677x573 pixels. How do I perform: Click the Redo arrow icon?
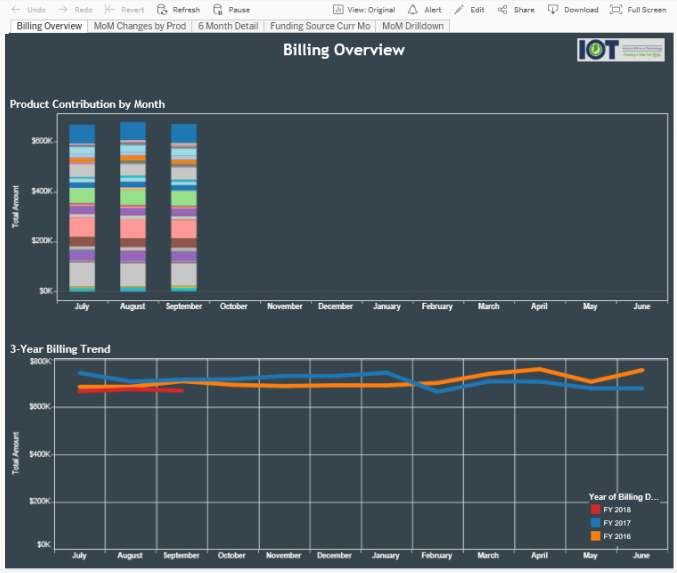[x=62, y=9]
